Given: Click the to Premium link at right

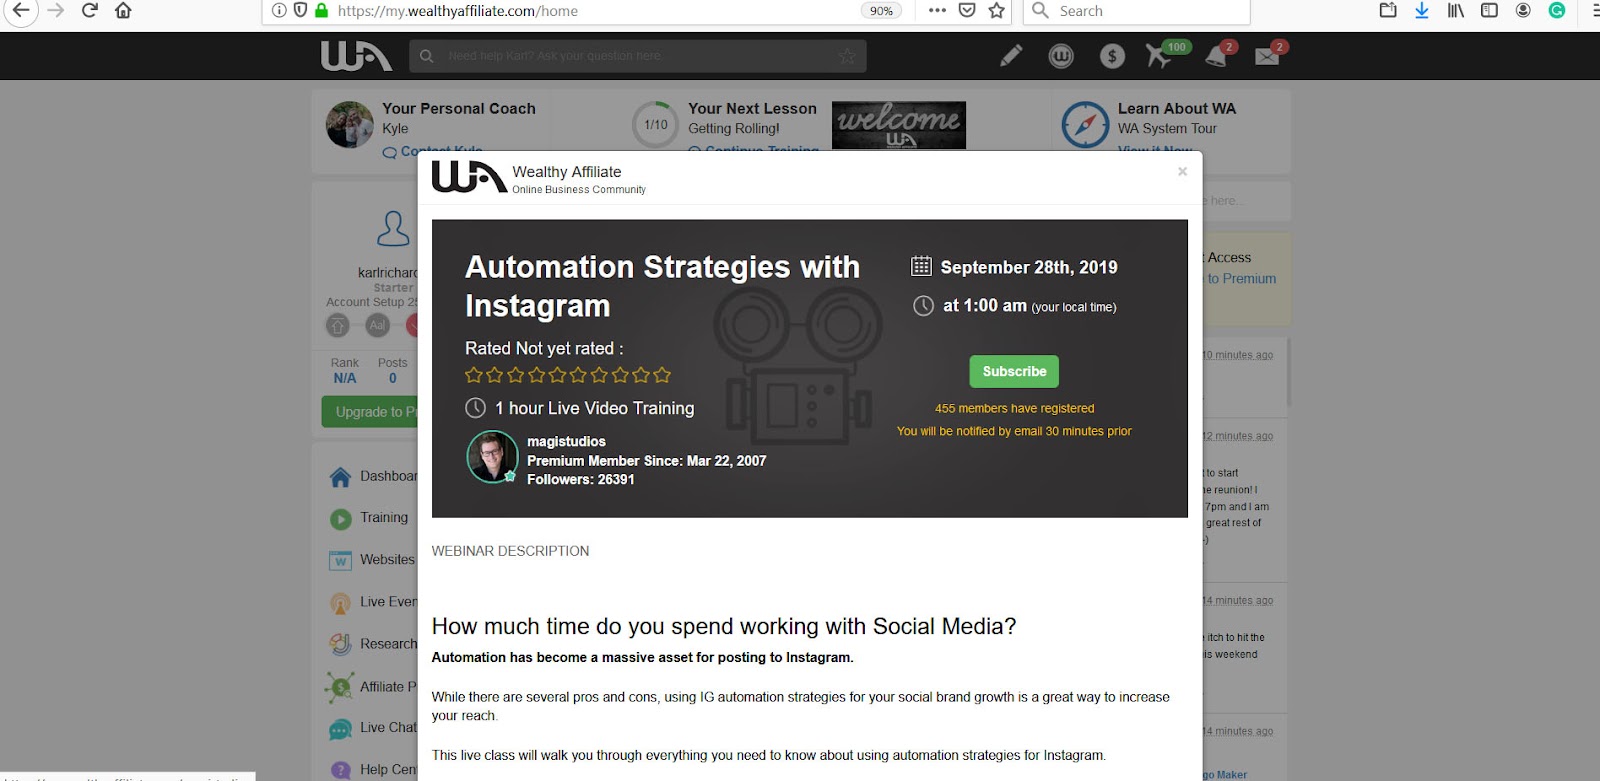Looking at the screenshot, I should [x=1241, y=279].
